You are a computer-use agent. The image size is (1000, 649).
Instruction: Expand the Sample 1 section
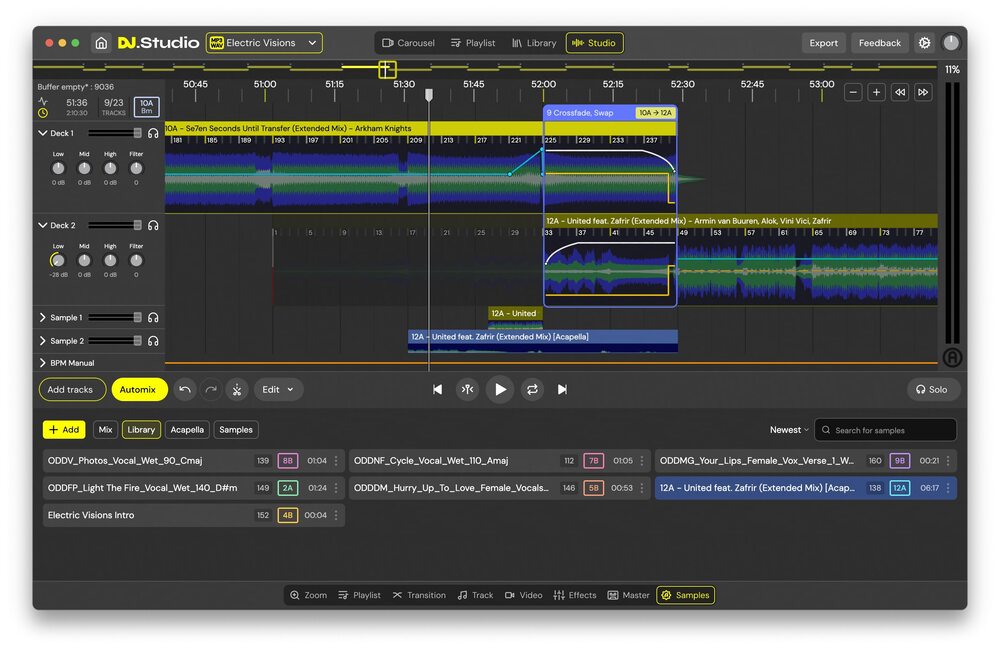[x=42, y=317]
